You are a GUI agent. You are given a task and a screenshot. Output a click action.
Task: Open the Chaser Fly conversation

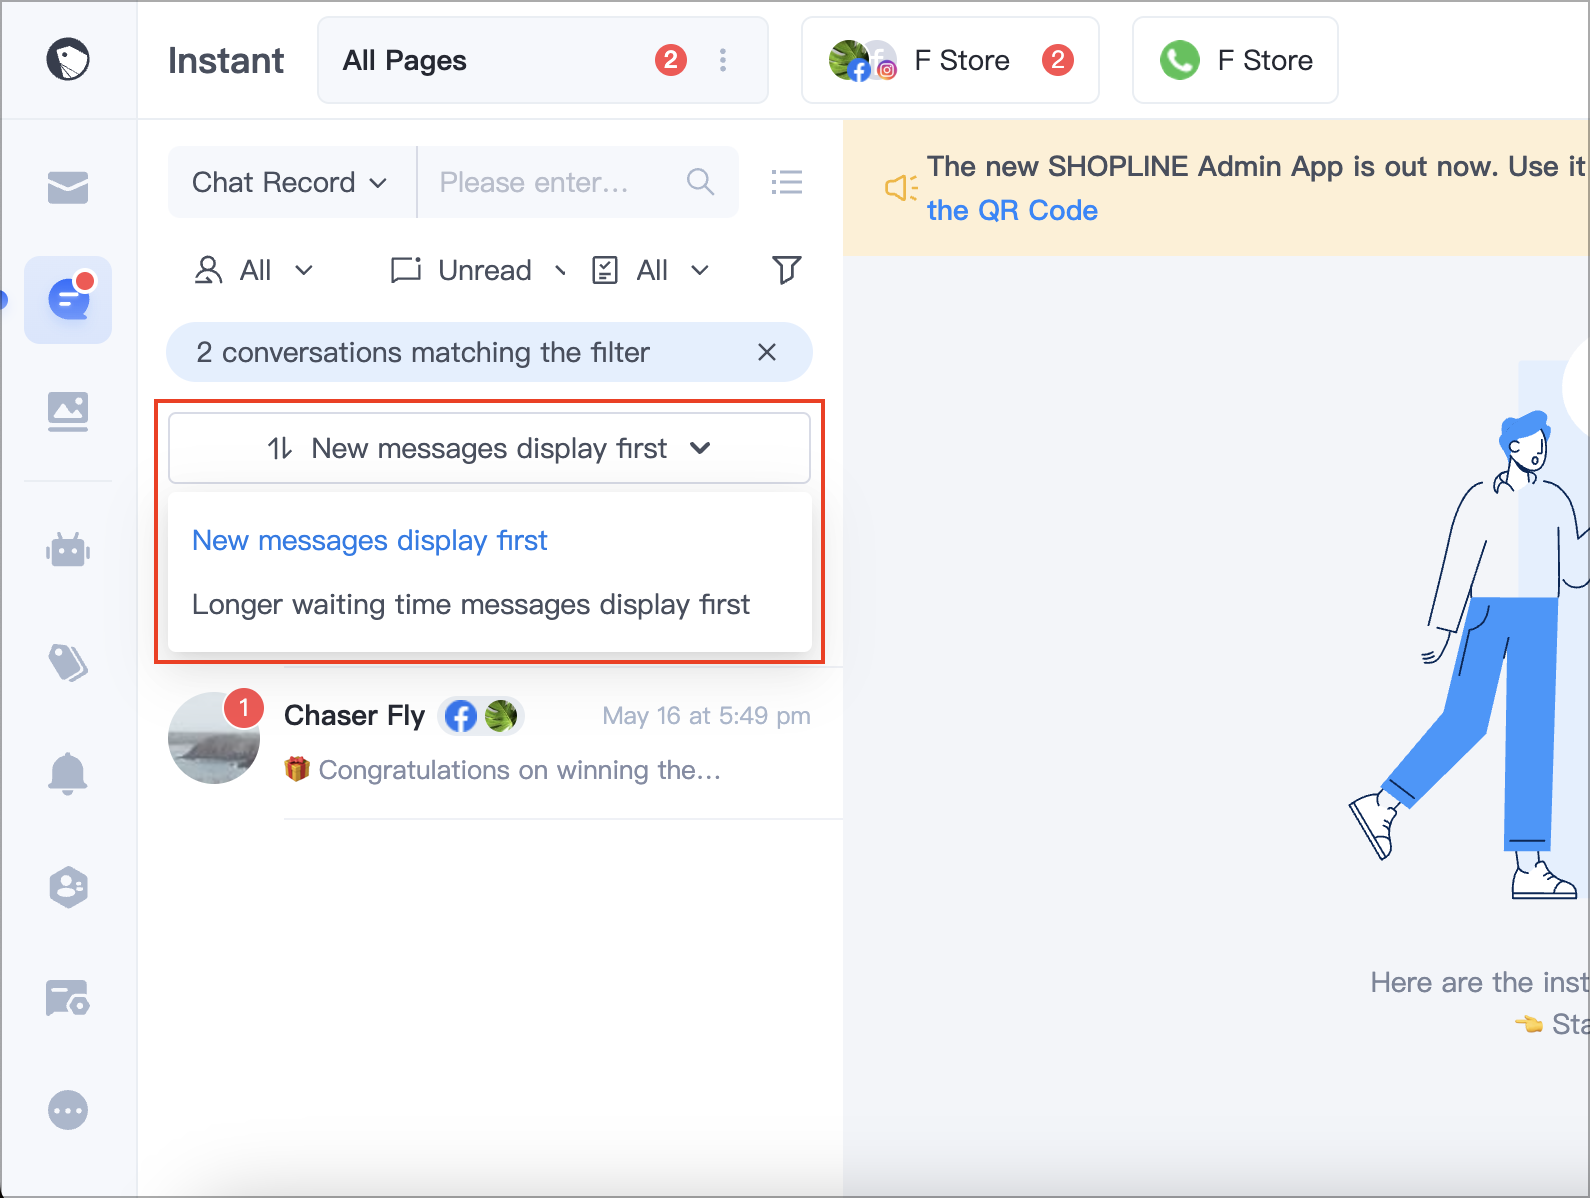(490, 742)
